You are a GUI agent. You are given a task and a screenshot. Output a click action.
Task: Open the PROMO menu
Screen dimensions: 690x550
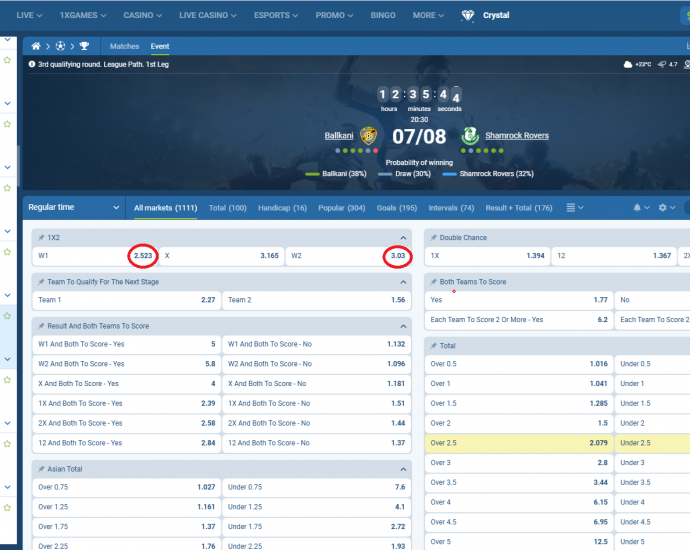[334, 15]
